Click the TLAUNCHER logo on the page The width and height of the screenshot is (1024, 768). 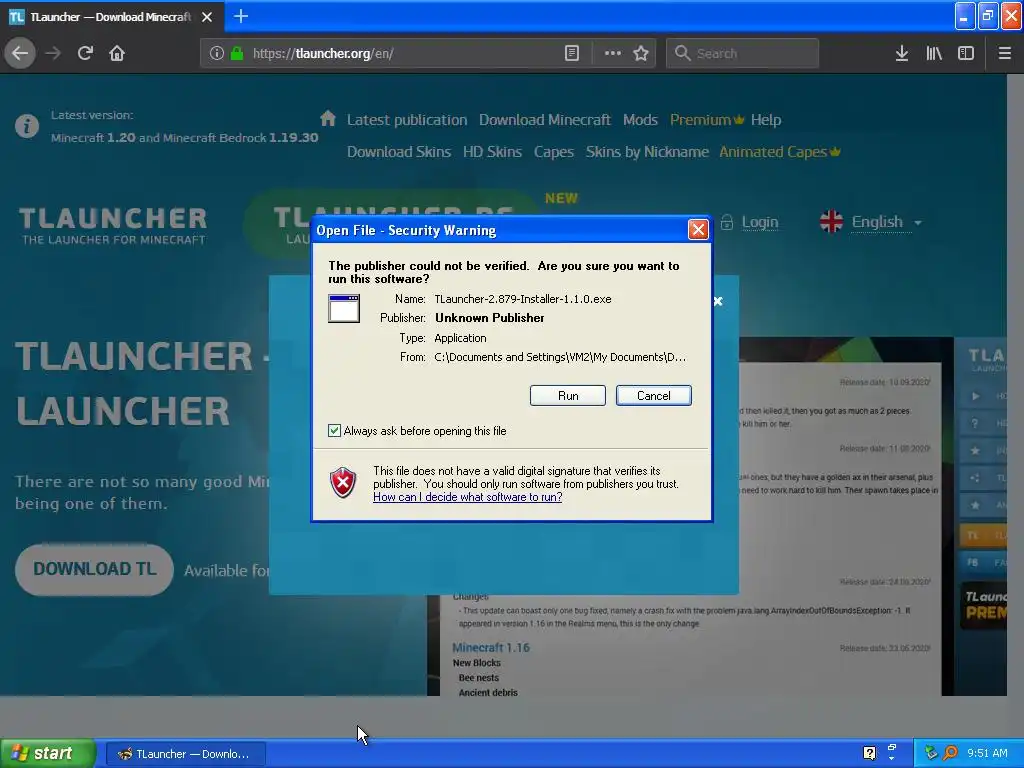(113, 226)
